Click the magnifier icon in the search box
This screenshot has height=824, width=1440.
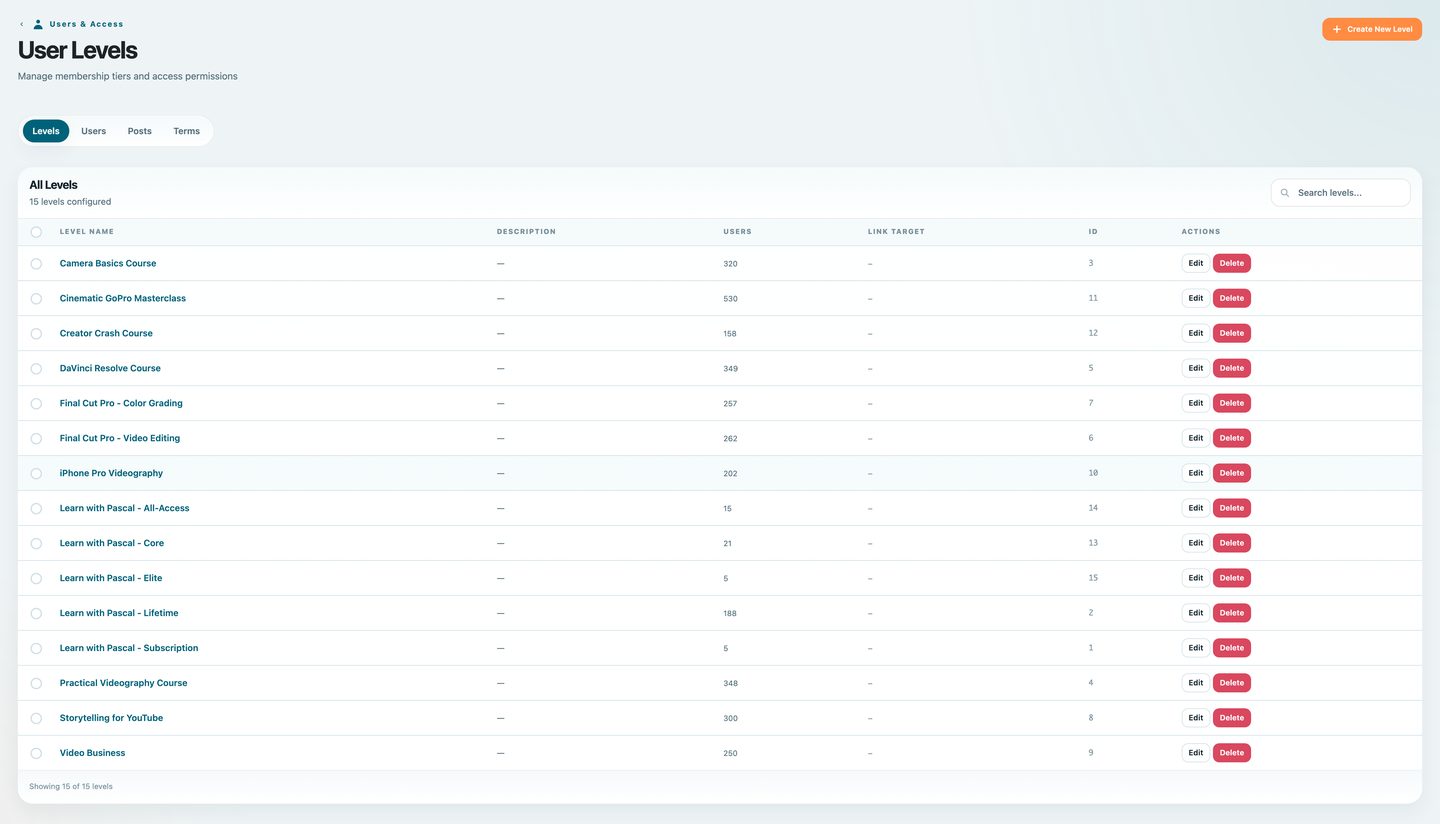pos(1285,193)
